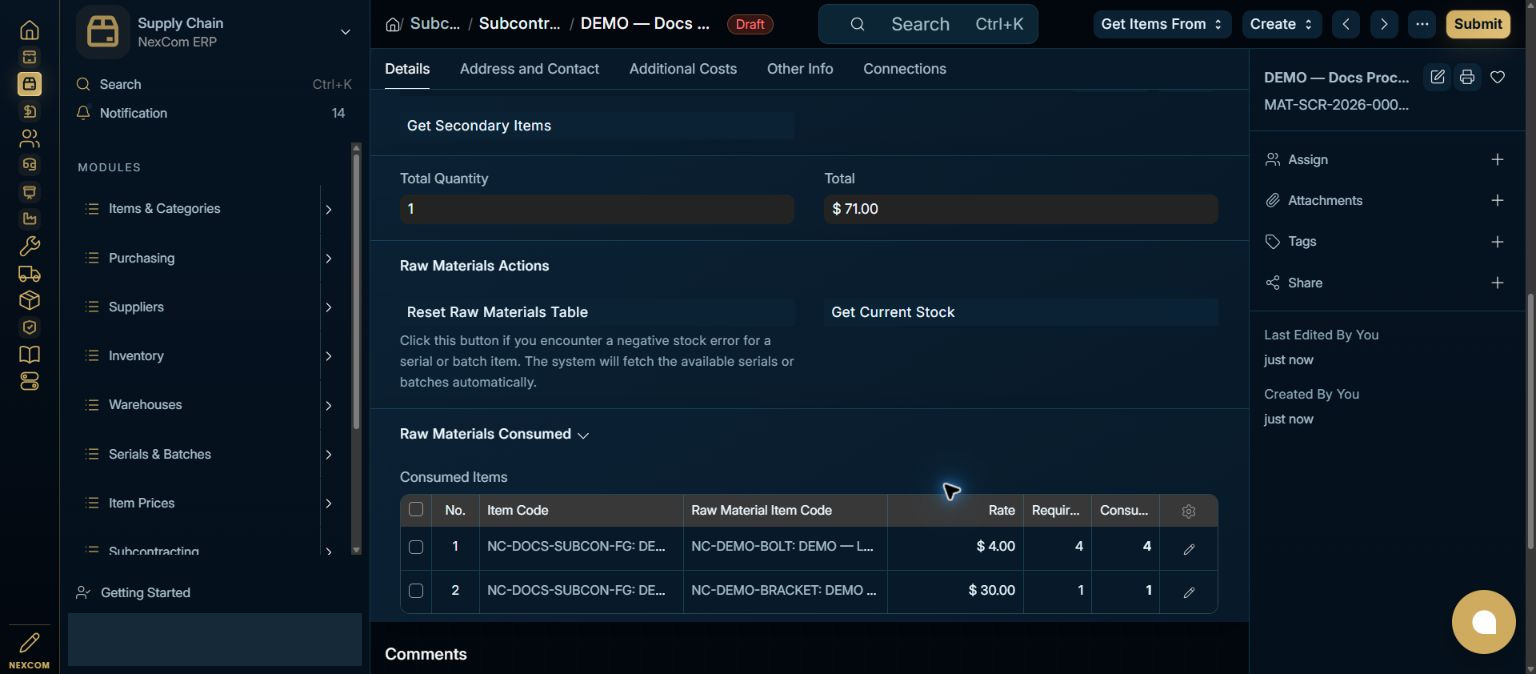Switch to Address and Contact tab
Screen dimensions: 1536x674
pyautogui.click(x=529, y=69)
